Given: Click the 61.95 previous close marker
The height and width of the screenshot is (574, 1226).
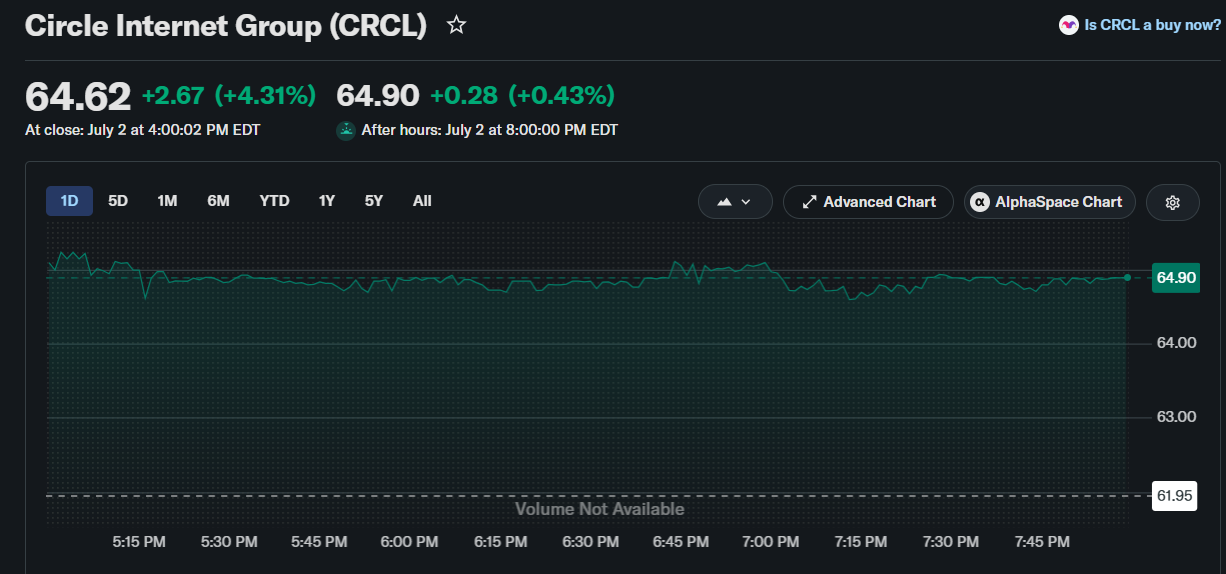Looking at the screenshot, I should [x=1175, y=495].
